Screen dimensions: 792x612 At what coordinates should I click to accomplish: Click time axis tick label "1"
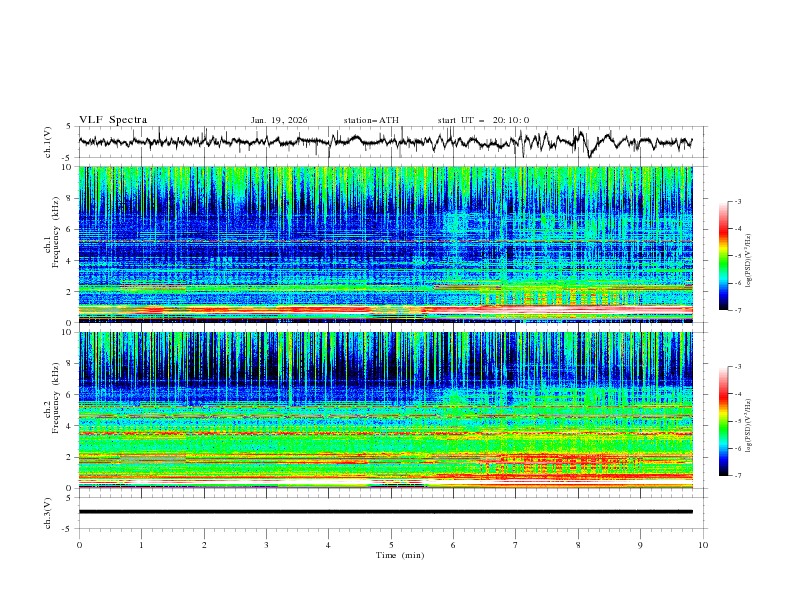(141, 545)
